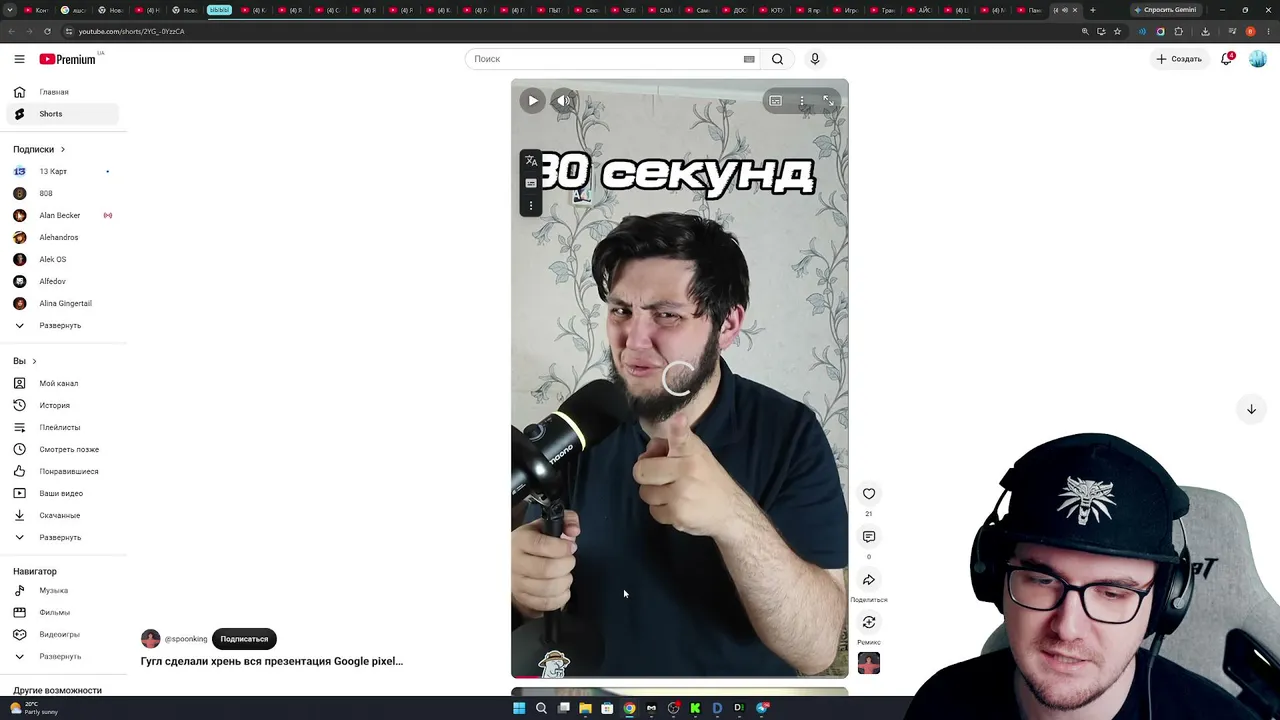Image resolution: width=1280 pixels, height=720 pixels.
Task: Expand the Вы list with Развернуть
Action: (x=62, y=537)
